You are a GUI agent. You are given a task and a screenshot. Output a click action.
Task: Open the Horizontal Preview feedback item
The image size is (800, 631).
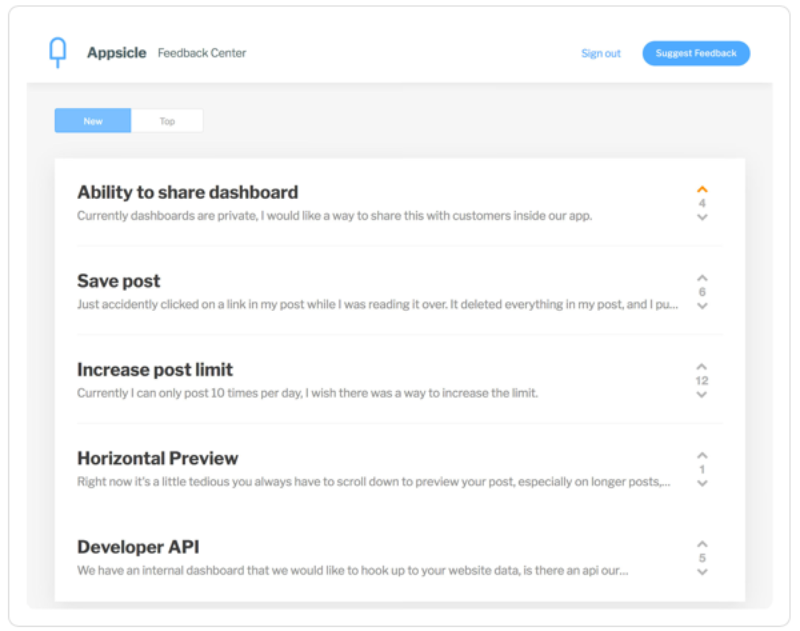click(158, 458)
